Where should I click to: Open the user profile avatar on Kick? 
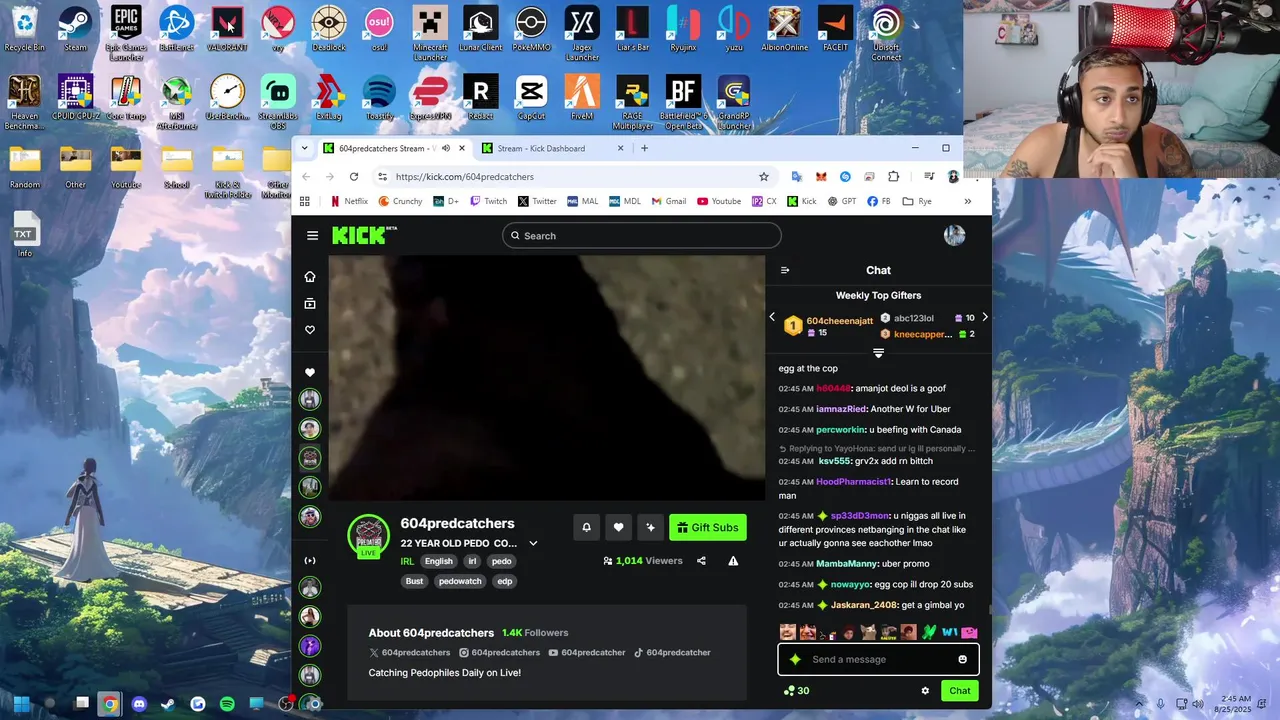[x=955, y=235]
